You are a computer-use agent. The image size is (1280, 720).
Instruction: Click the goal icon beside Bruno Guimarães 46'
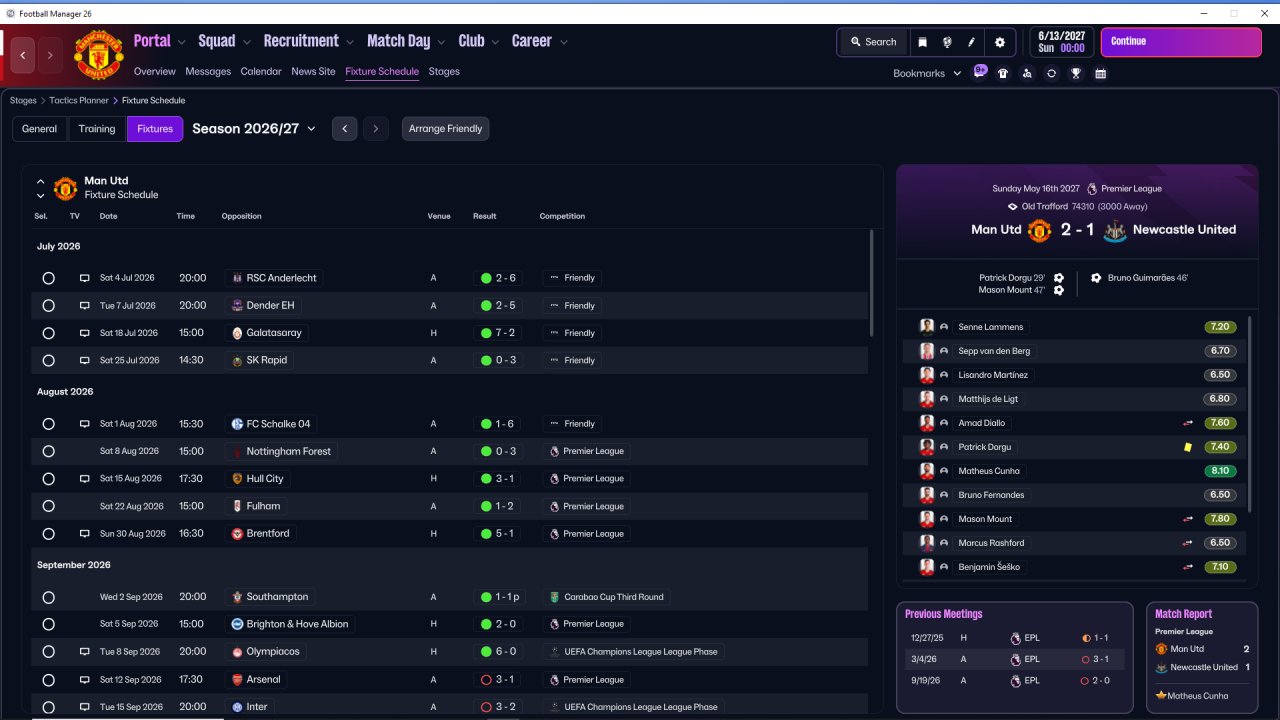click(x=1096, y=278)
